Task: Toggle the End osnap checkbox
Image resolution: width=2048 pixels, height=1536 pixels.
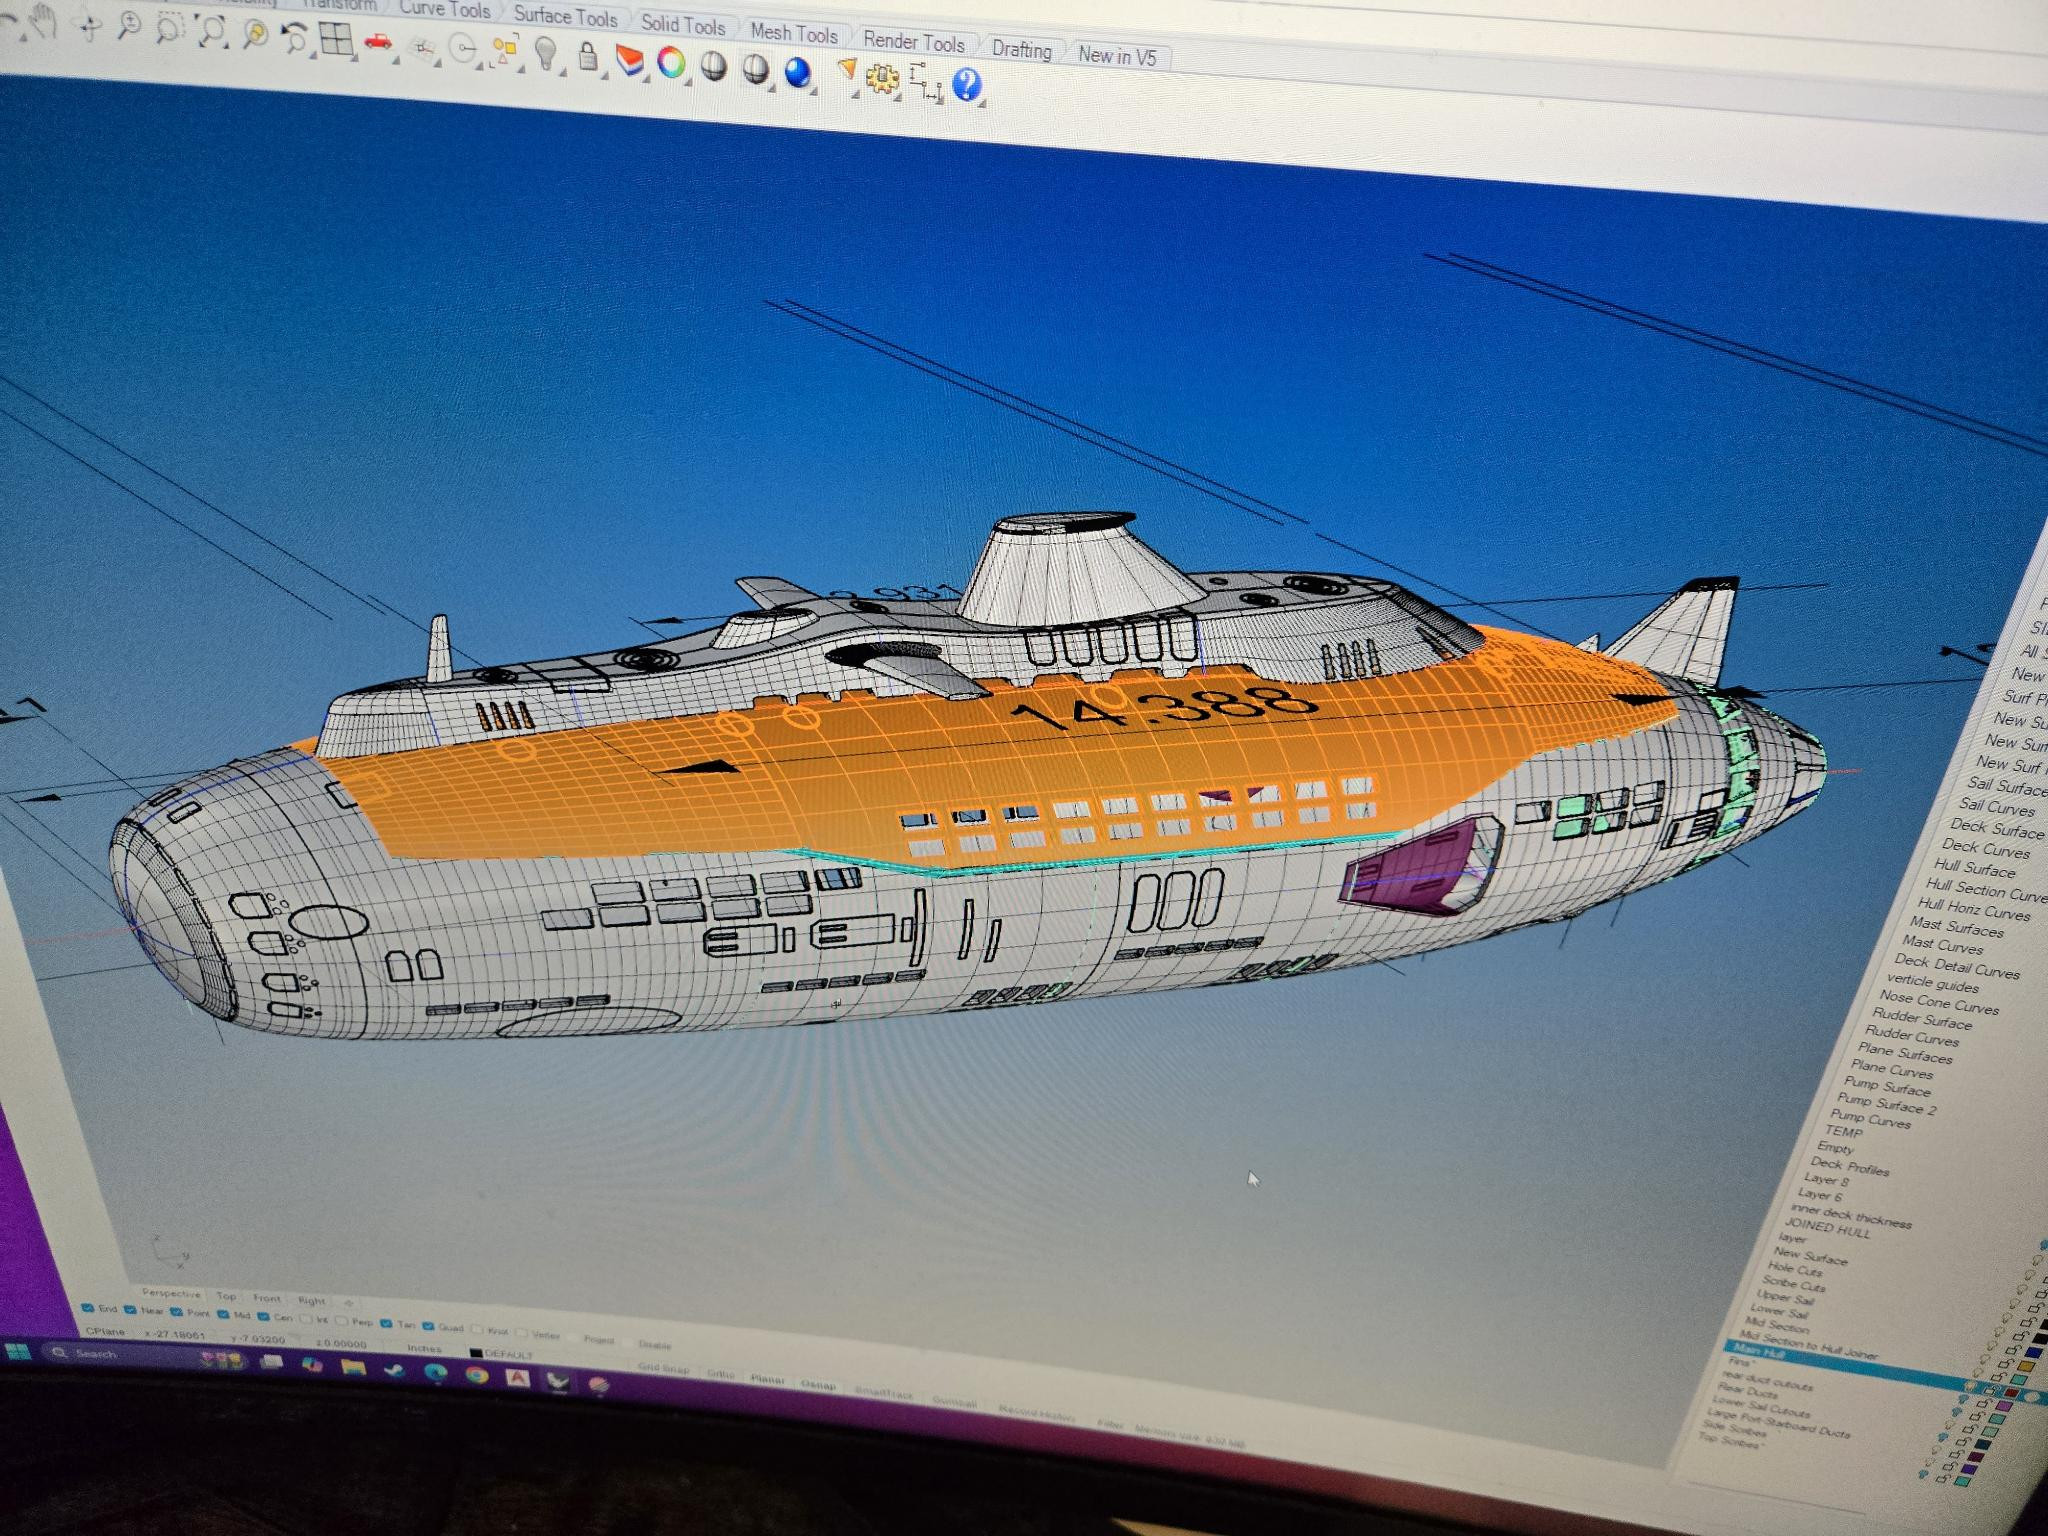Action: pos(88,1308)
